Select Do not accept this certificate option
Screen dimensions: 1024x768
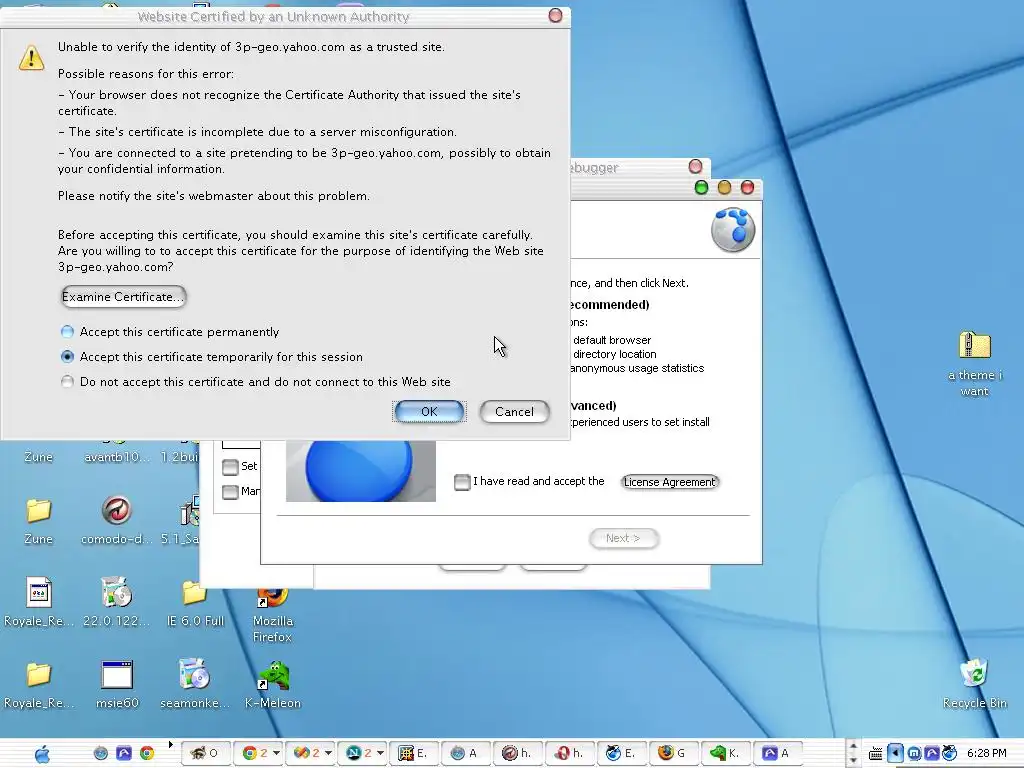67,381
